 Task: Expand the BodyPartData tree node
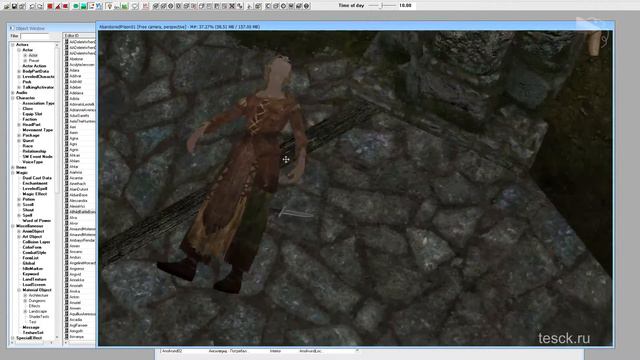[19, 71]
